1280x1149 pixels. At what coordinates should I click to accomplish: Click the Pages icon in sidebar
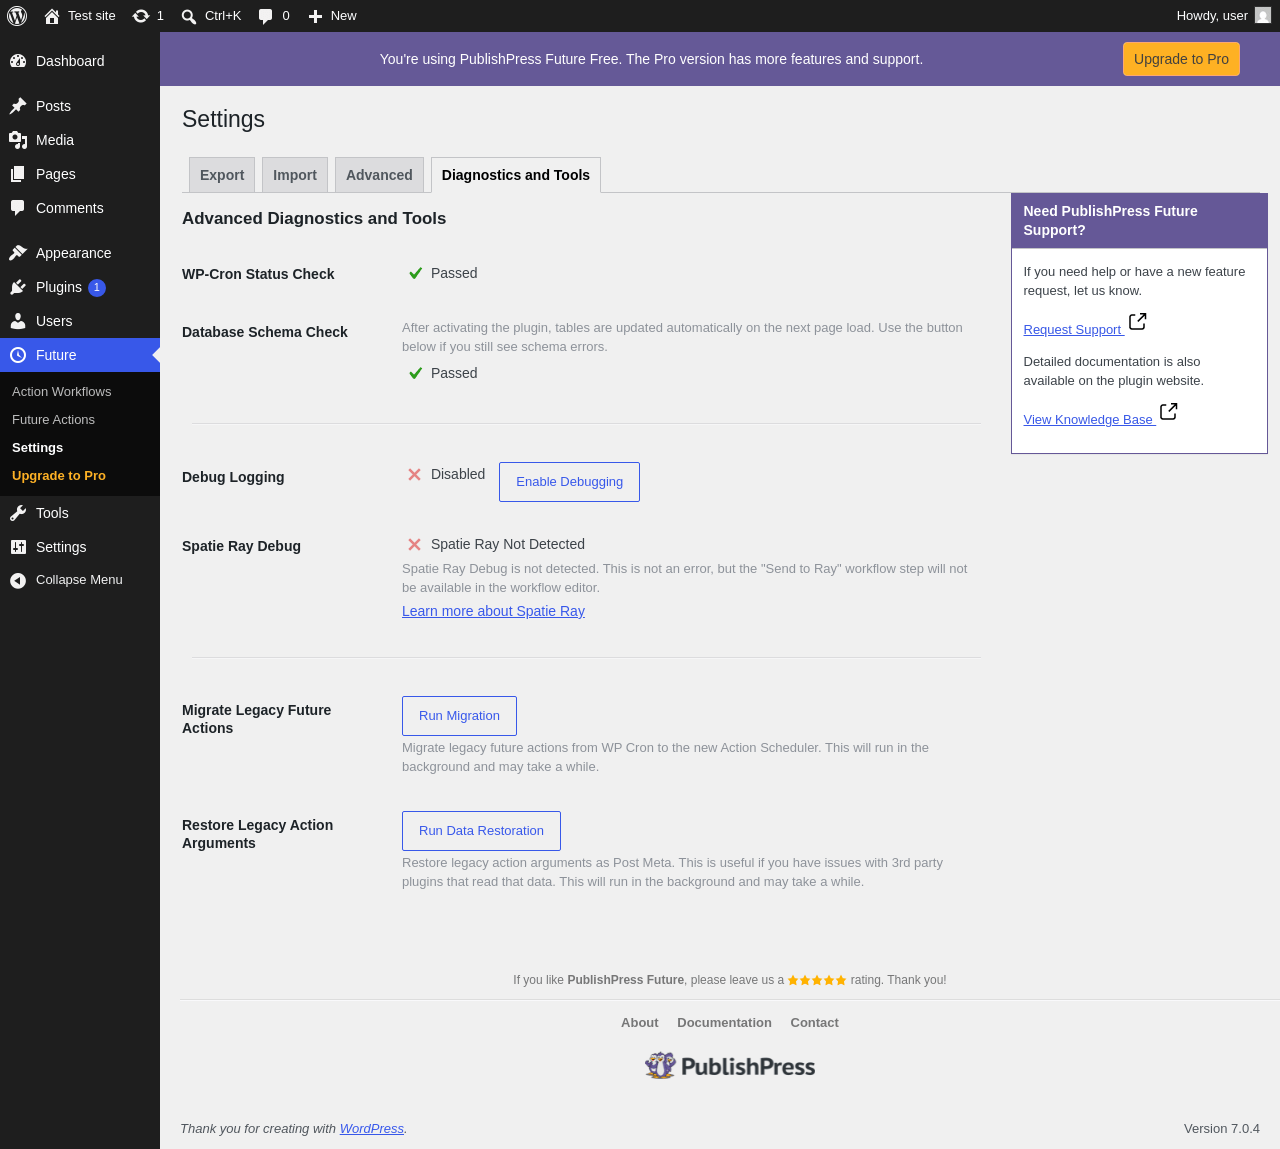point(18,174)
